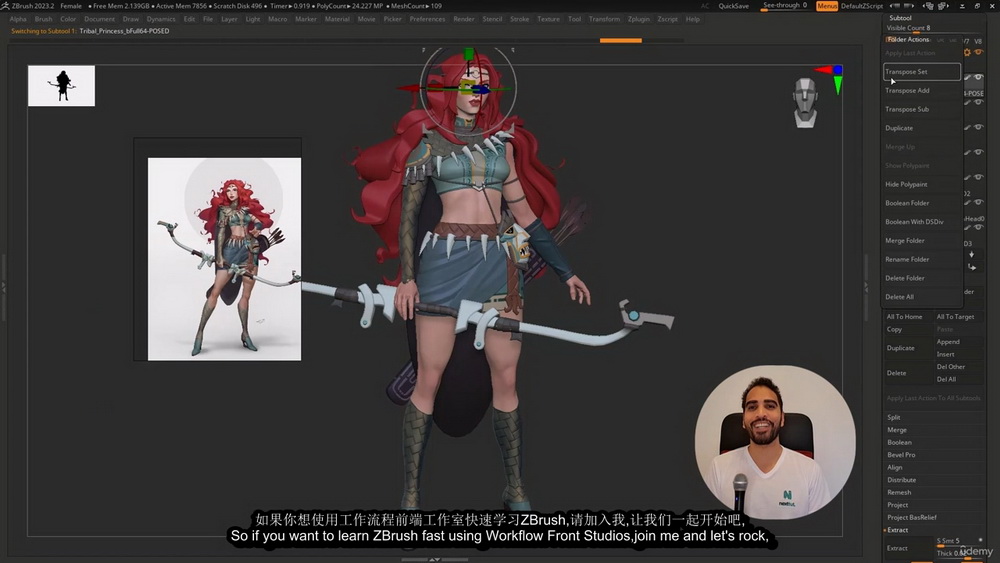This screenshot has width=1000, height=563.
Task: Open the Alpha menu
Action: 18,19
